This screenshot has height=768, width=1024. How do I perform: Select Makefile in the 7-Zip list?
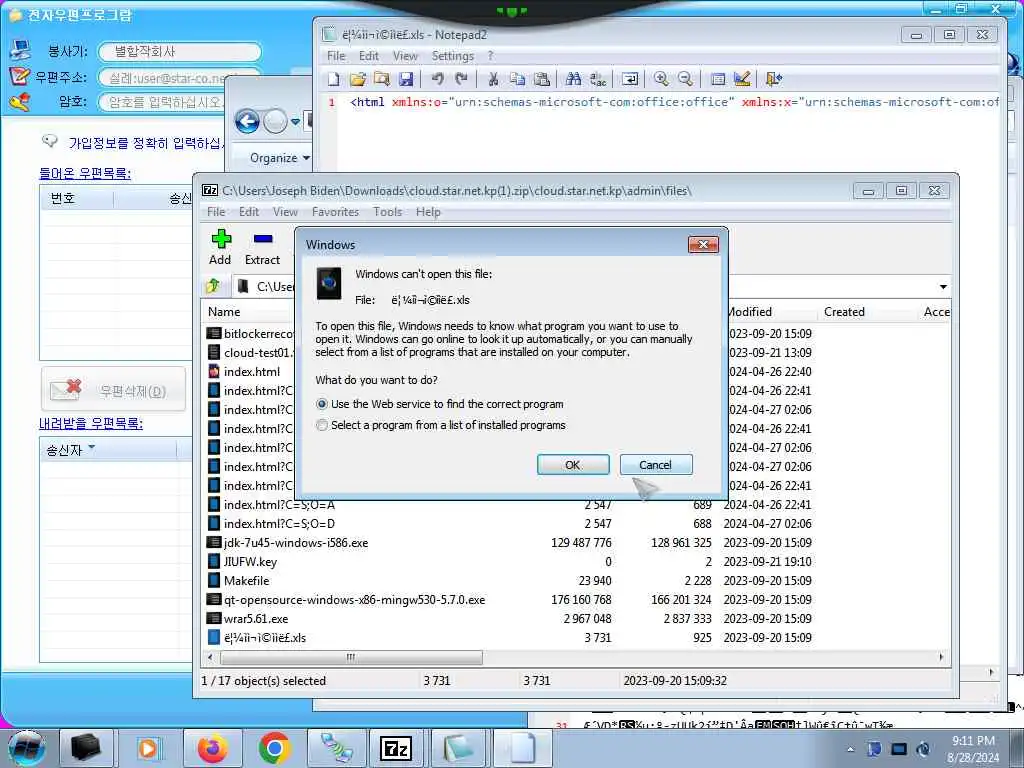[246, 581]
